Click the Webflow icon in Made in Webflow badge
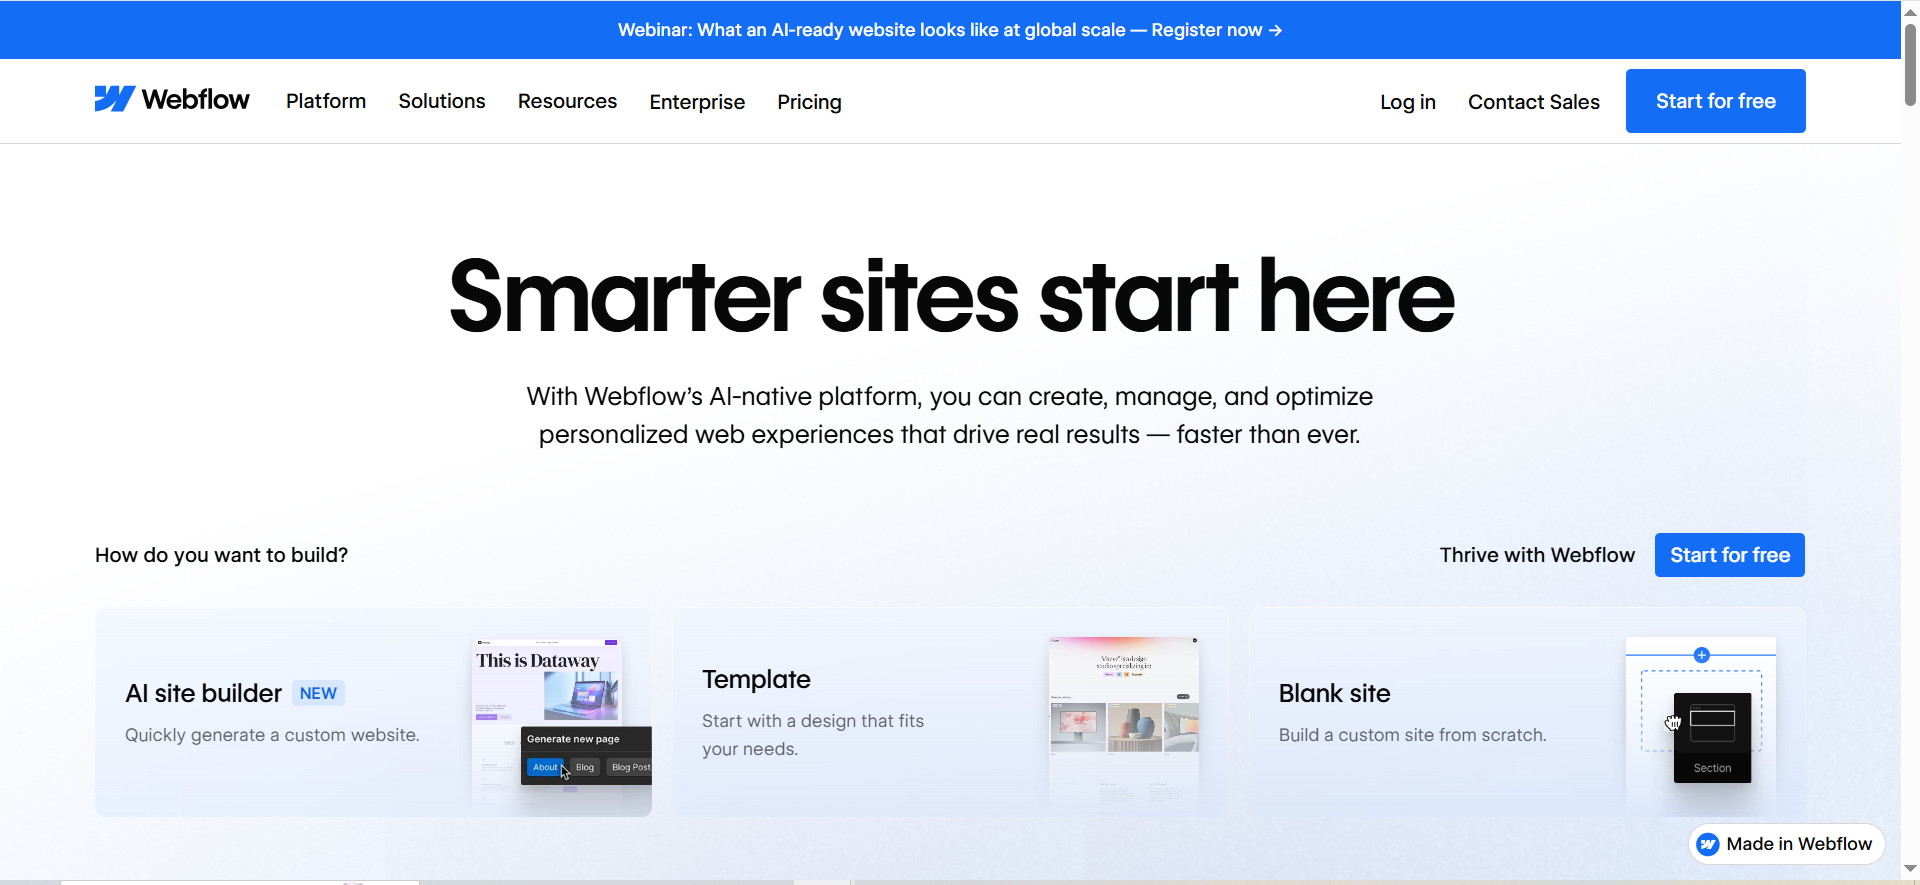The height and width of the screenshot is (885, 1920). 1709,844
